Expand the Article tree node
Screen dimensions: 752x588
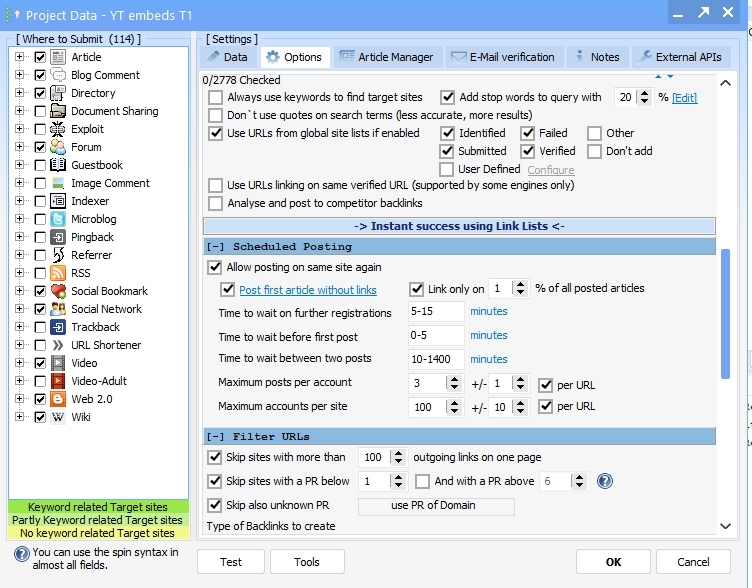pos(19,57)
